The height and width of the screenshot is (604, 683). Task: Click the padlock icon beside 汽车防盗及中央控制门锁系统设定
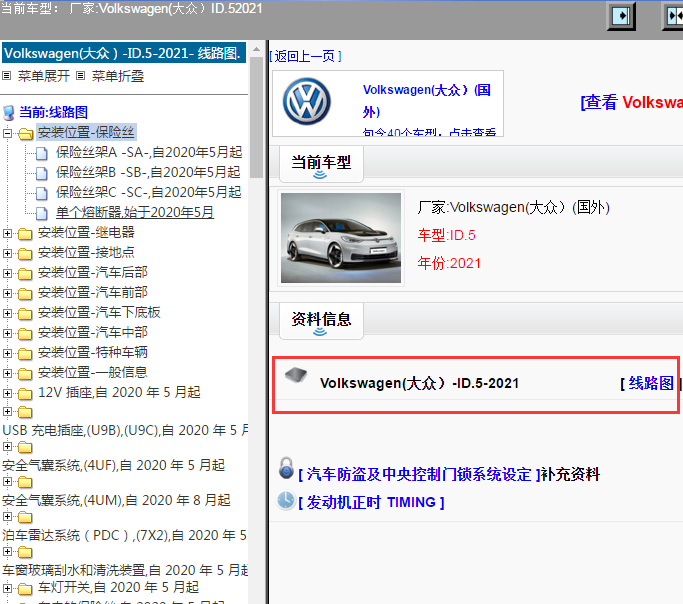tap(286, 468)
